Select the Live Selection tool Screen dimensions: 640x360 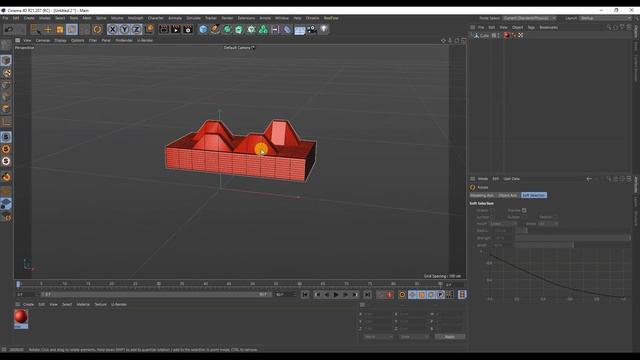click(x=36, y=29)
